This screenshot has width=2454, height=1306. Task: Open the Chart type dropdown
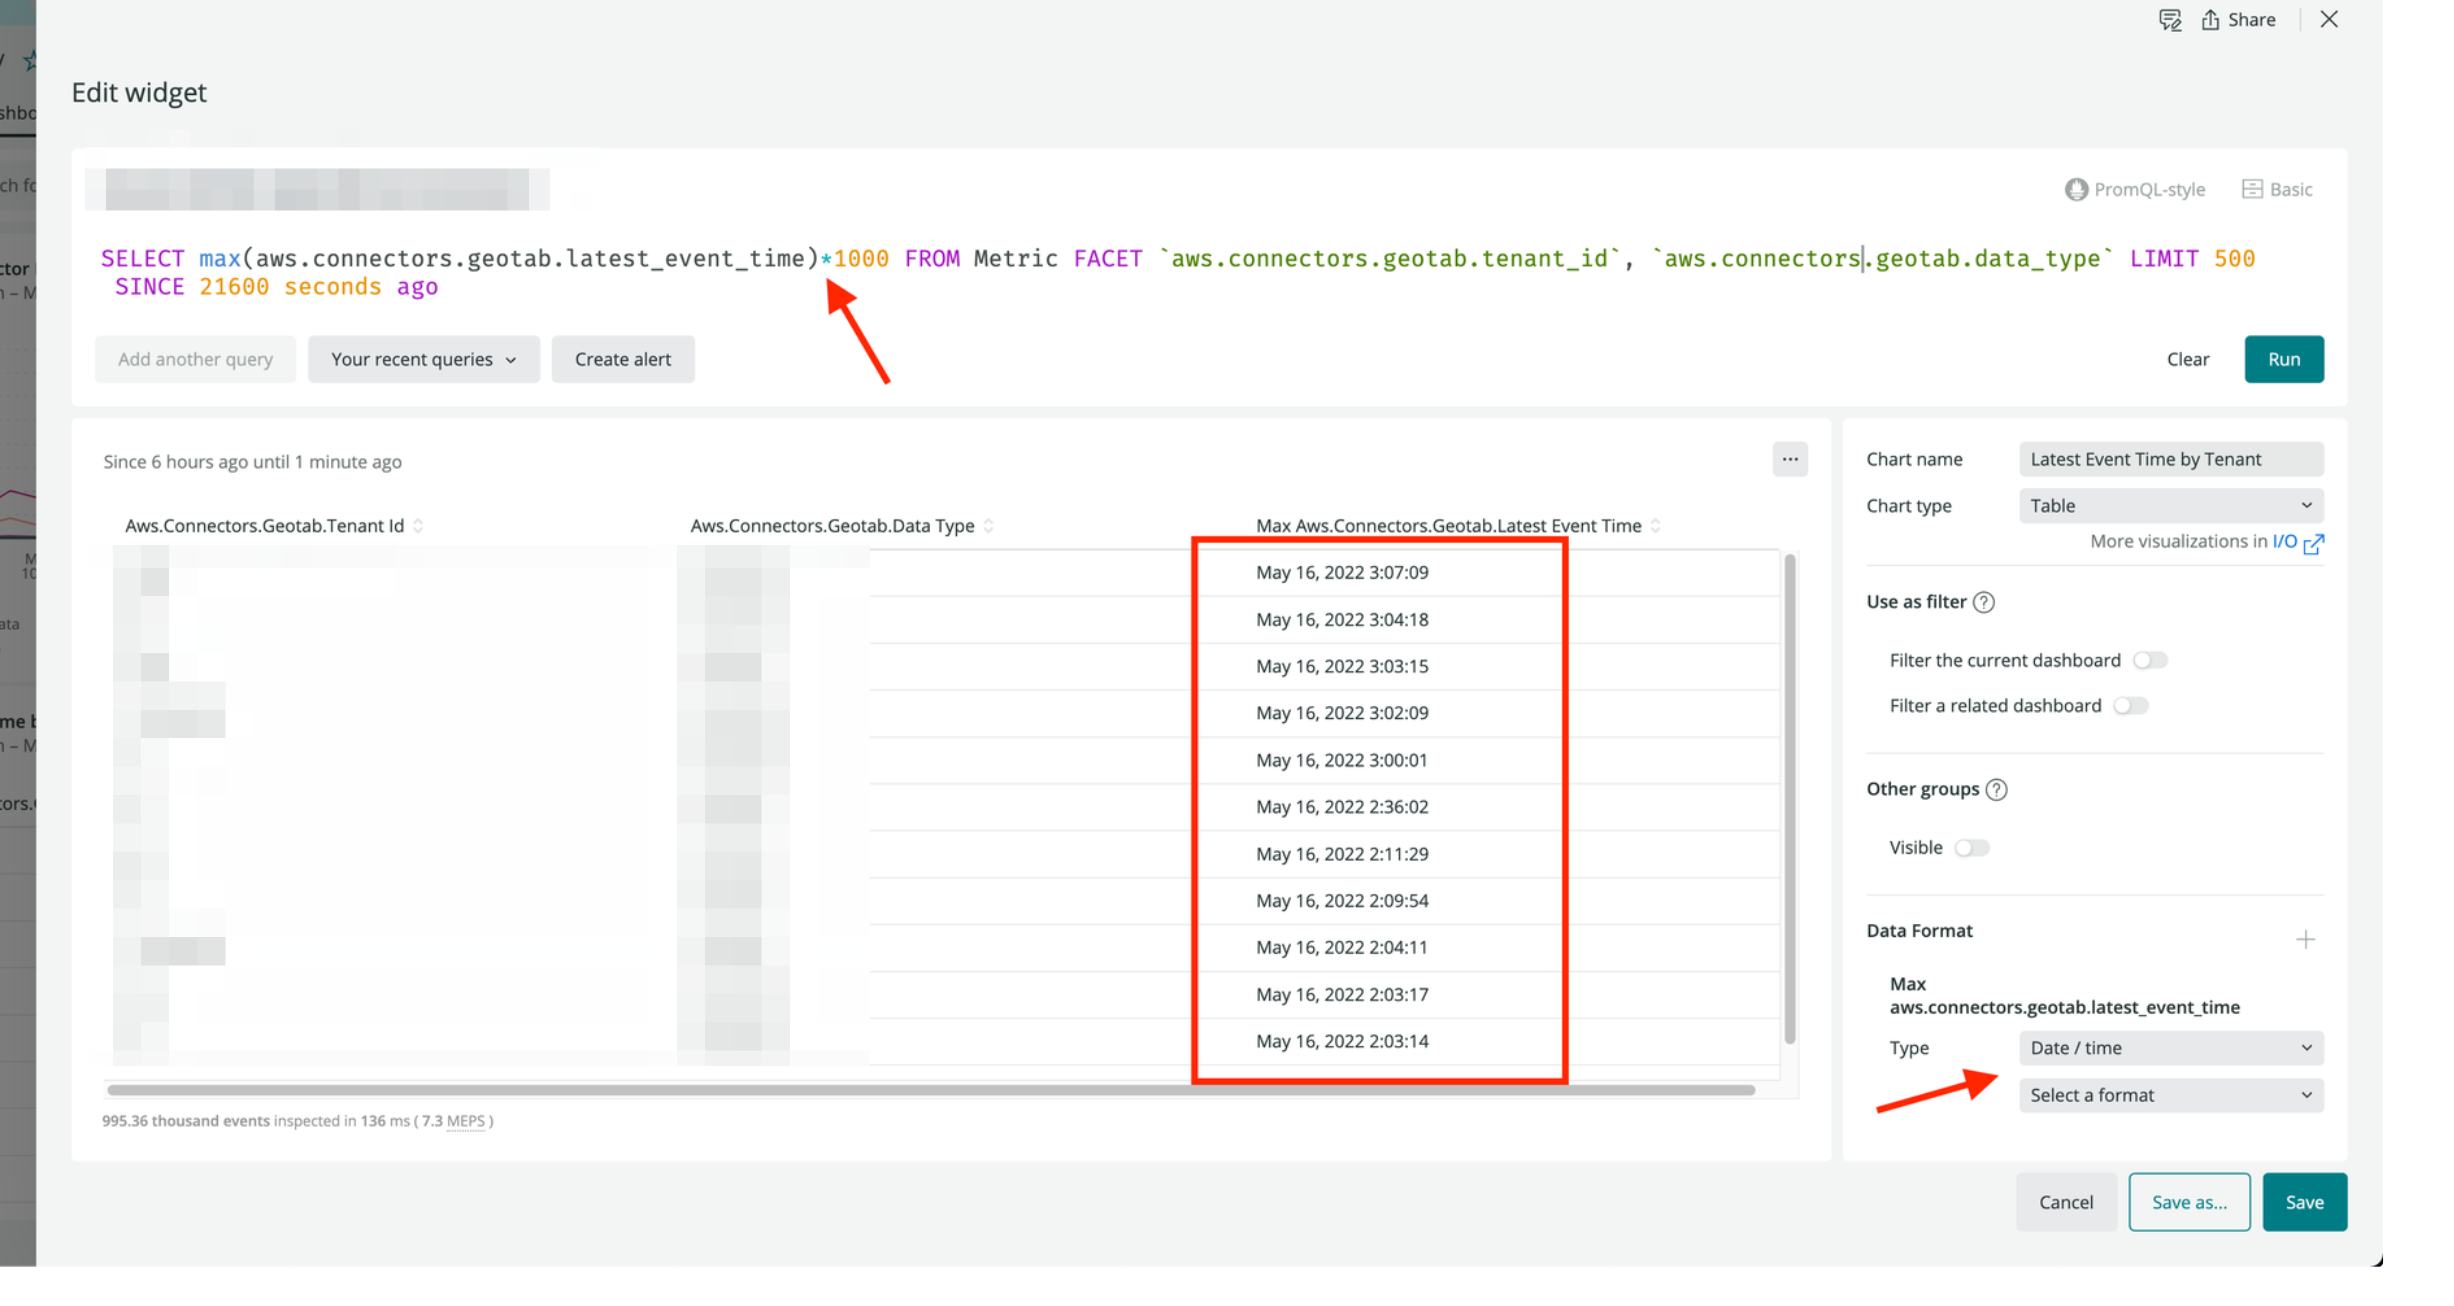pos(2171,505)
